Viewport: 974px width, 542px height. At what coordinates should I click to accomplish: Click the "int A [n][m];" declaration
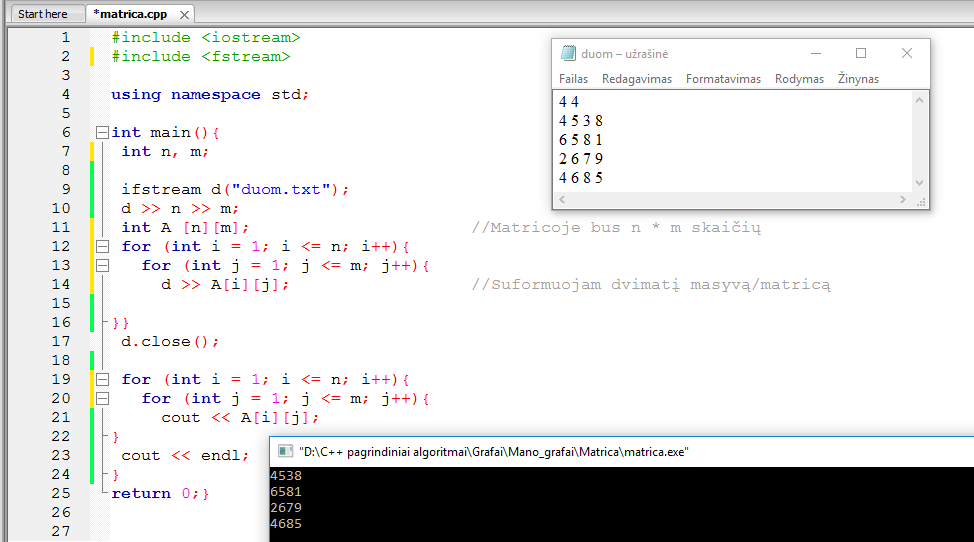coord(185,228)
